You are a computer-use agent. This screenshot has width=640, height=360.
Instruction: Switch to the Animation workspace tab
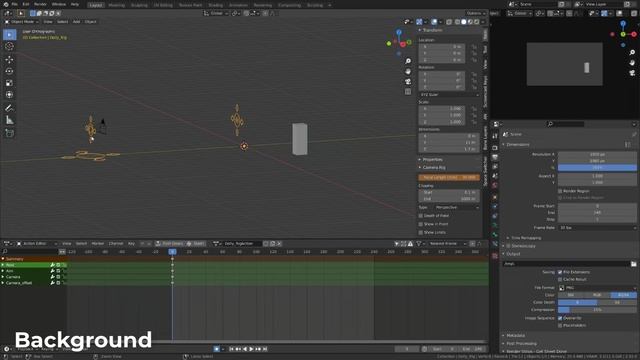(x=238, y=5)
